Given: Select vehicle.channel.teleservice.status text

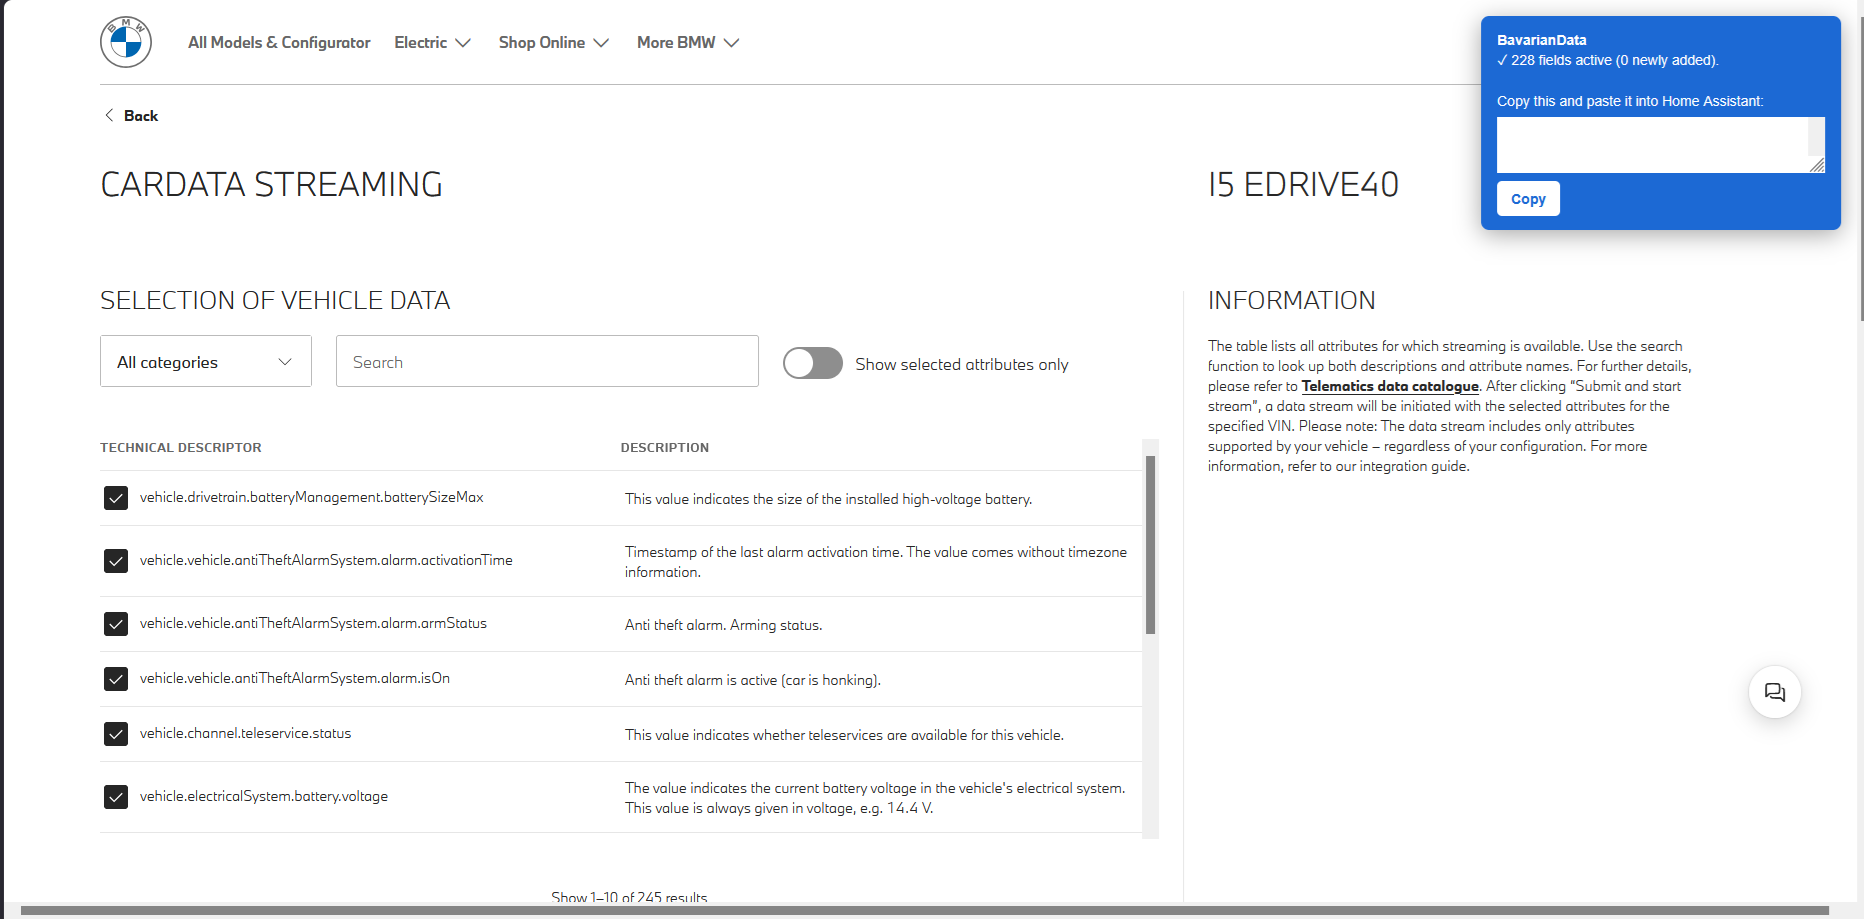Looking at the screenshot, I should click(246, 733).
